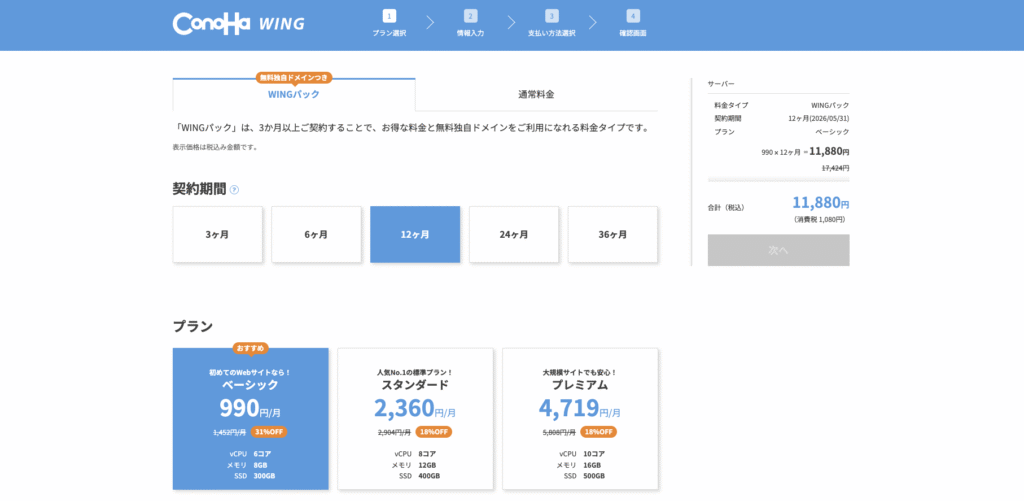Select the 3ヶ月 contract period
Image resolution: width=1024 pixels, height=501 pixels.
click(x=217, y=234)
